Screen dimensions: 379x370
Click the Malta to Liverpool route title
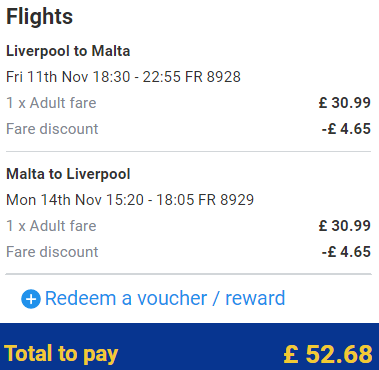[x=68, y=174]
